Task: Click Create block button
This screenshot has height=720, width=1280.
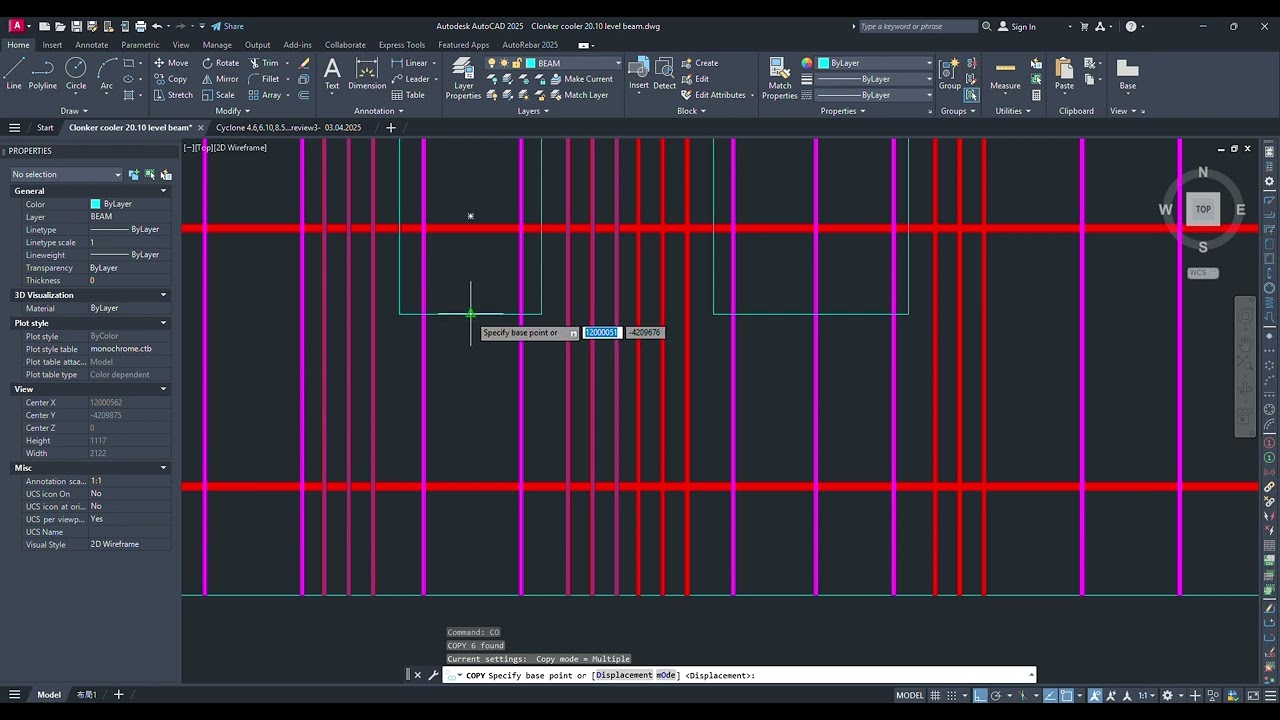Action: [x=699, y=63]
